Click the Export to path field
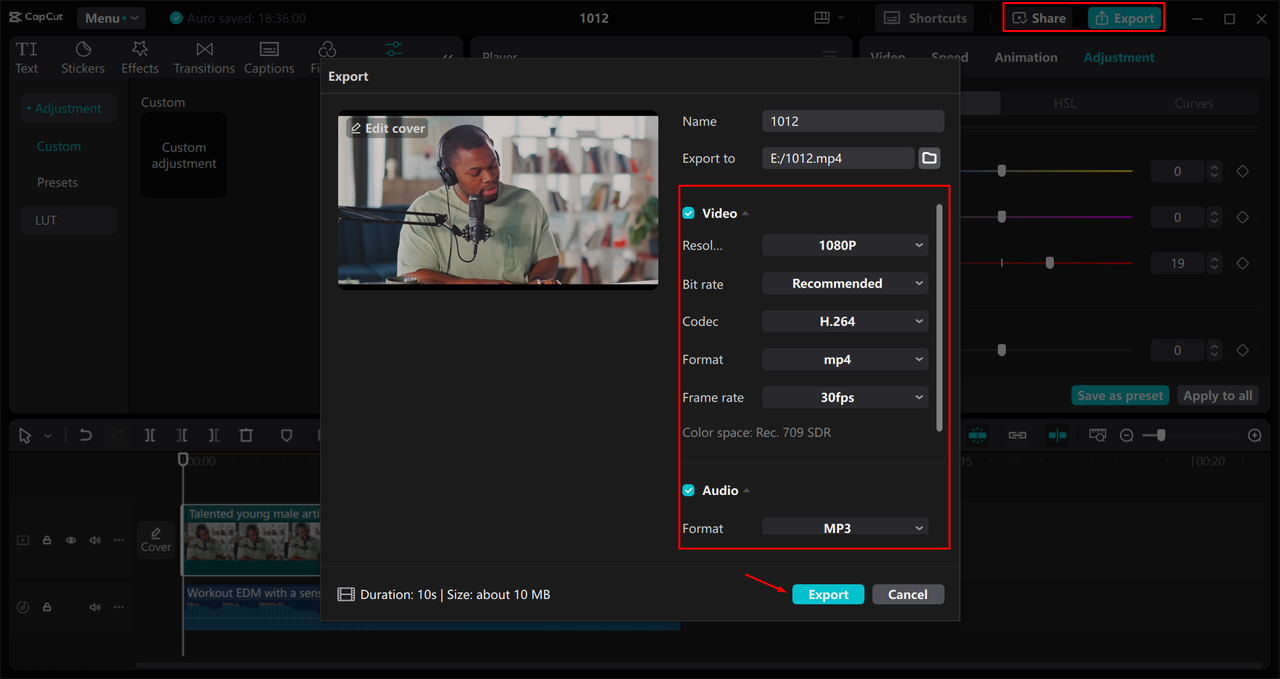Viewport: 1280px width, 679px height. pyautogui.click(x=838, y=158)
